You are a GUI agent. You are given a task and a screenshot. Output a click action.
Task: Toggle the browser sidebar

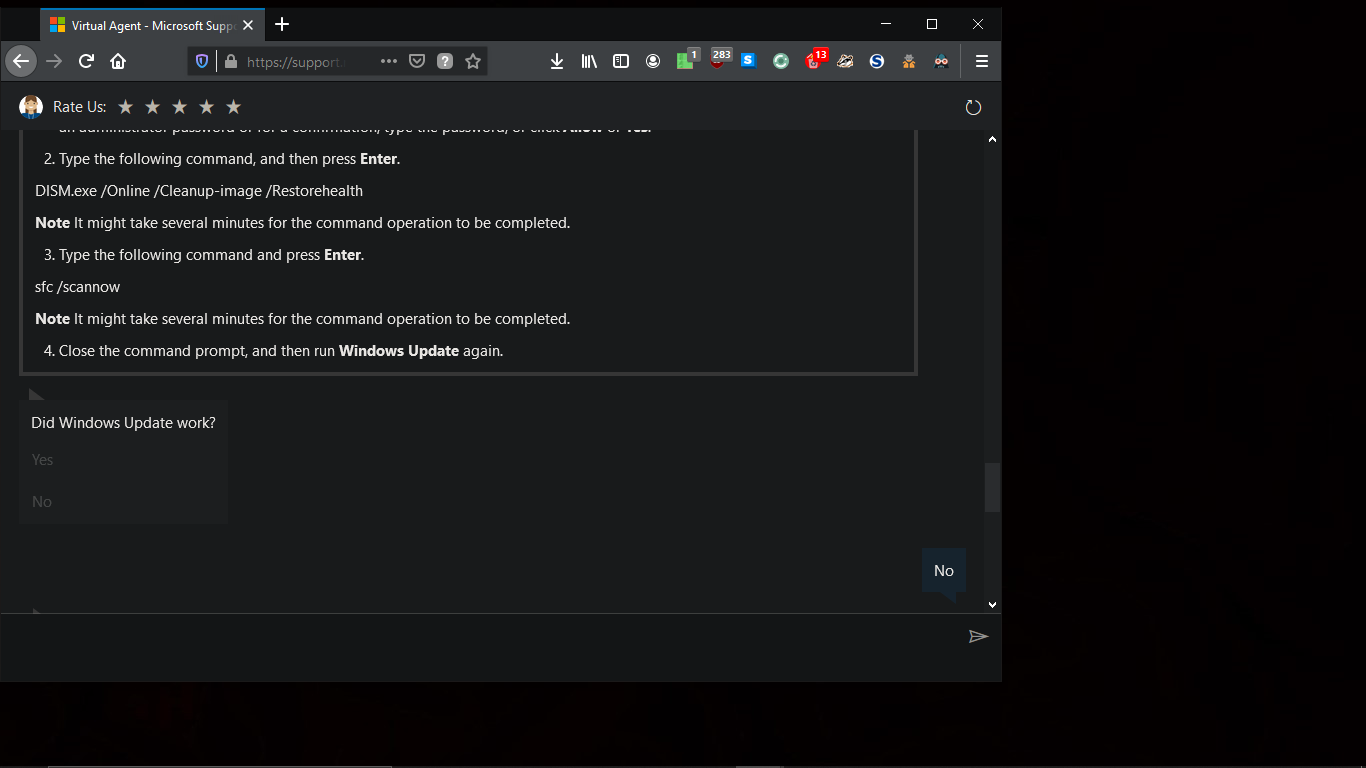[x=621, y=61]
